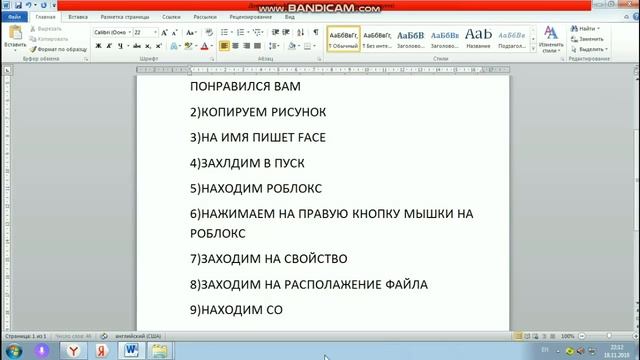The width and height of the screenshot is (640, 360).
Task: Click the Найти (Find) button
Action: [x=584, y=29]
